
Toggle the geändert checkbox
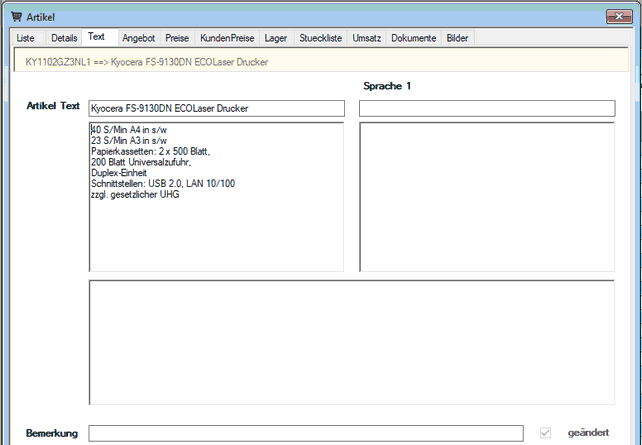tap(545, 433)
